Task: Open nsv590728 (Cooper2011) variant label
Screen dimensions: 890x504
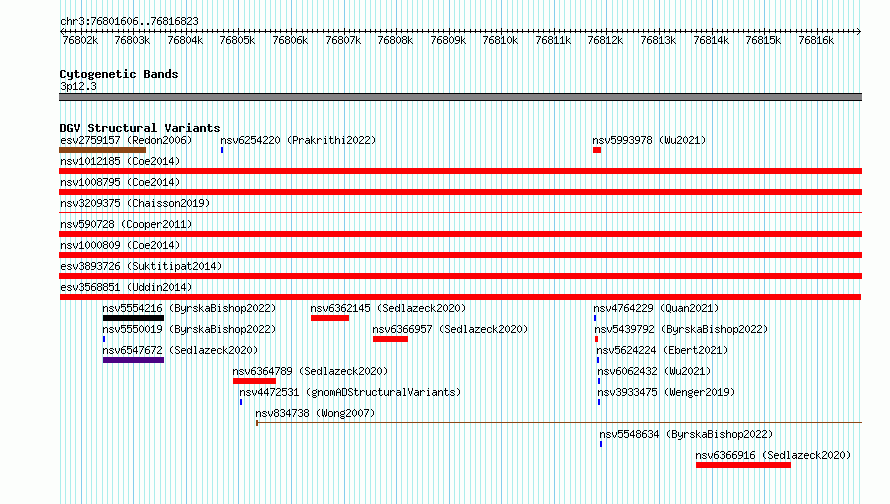Action: 126,224
